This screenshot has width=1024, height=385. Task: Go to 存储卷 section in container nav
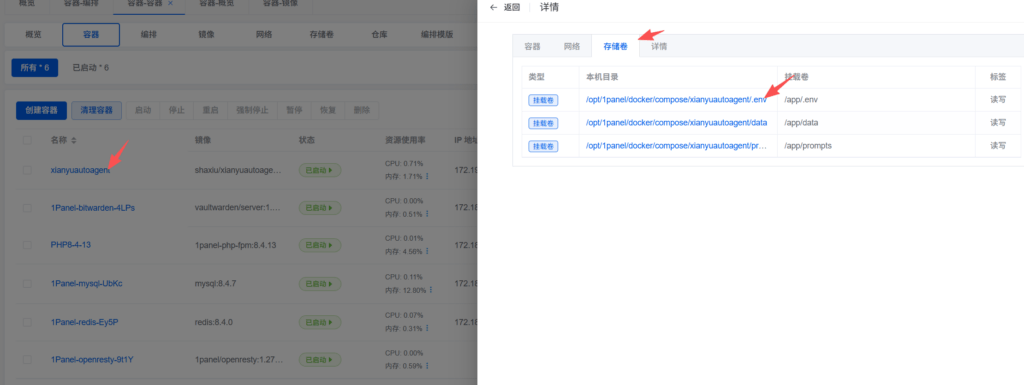pyautogui.click(x=321, y=35)
